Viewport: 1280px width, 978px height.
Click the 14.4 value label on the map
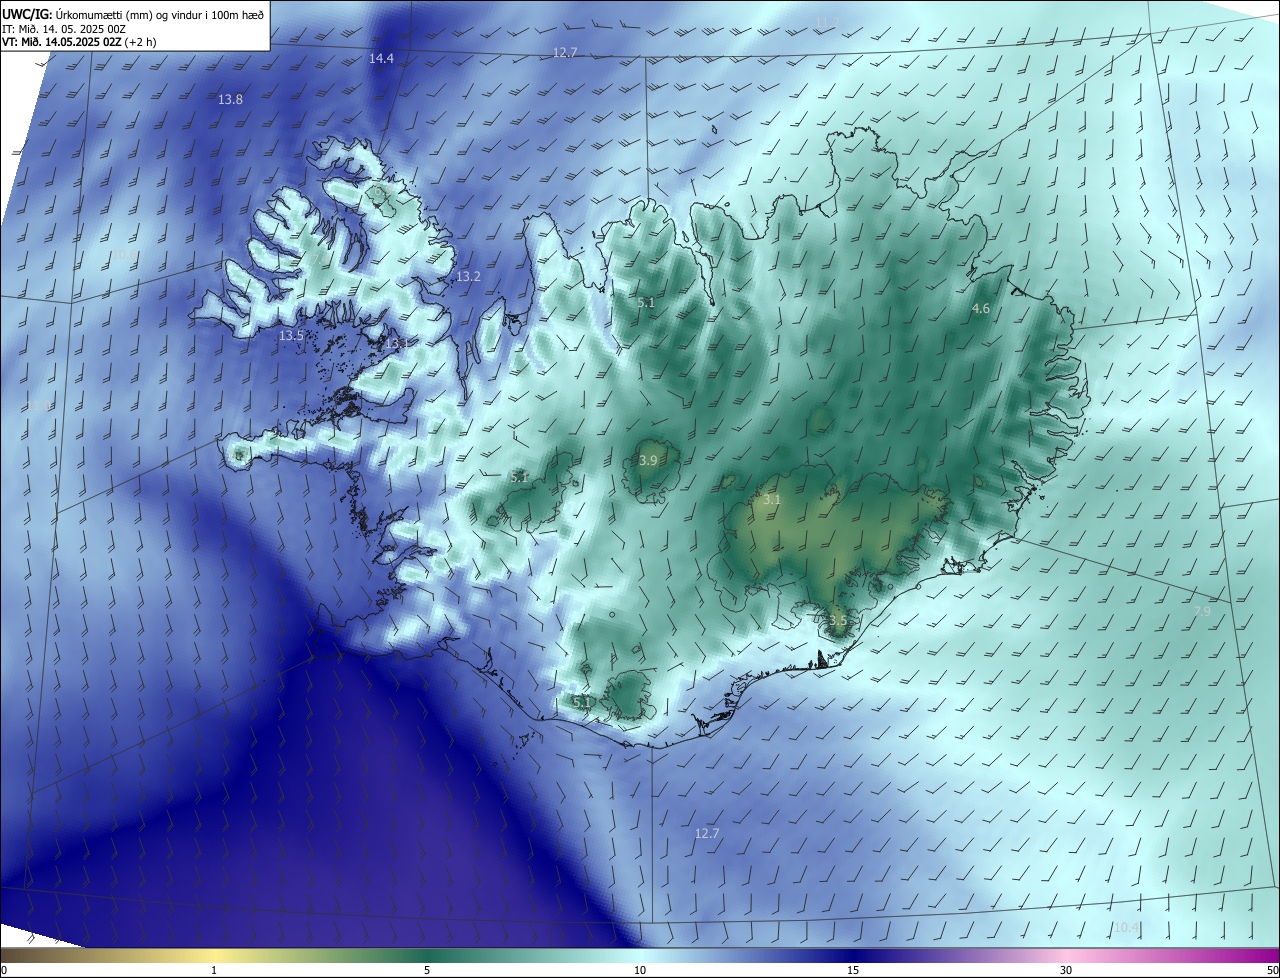coord(381,59)
